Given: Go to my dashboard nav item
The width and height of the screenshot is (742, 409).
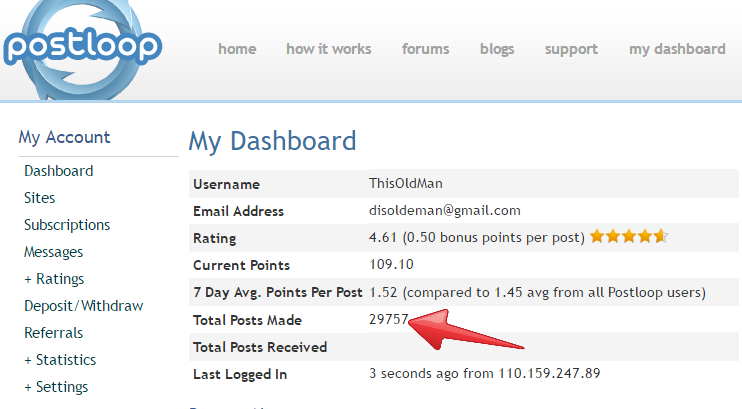Looking at the screenshot, I should 677,49.
